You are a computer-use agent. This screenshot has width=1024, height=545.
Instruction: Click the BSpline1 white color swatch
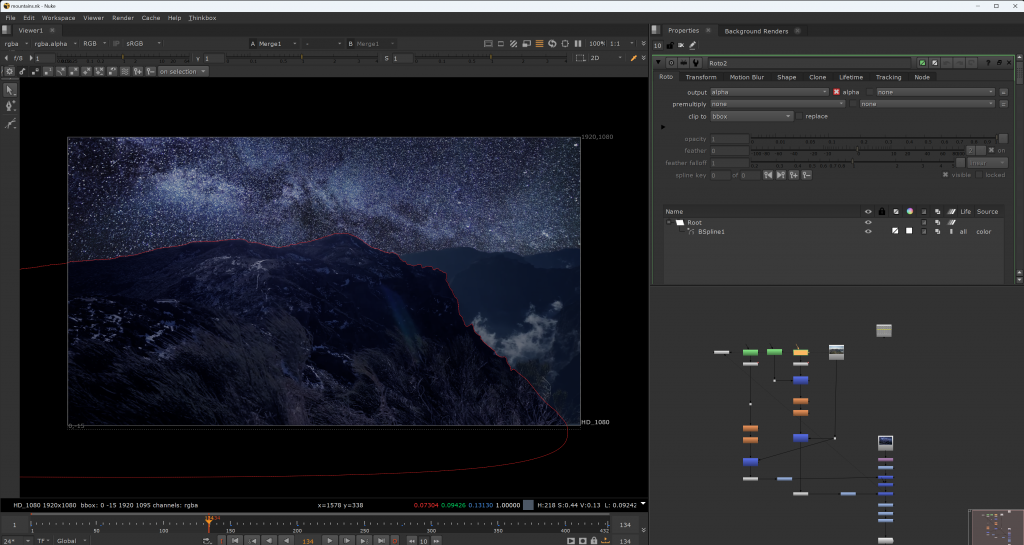[910, 231]
